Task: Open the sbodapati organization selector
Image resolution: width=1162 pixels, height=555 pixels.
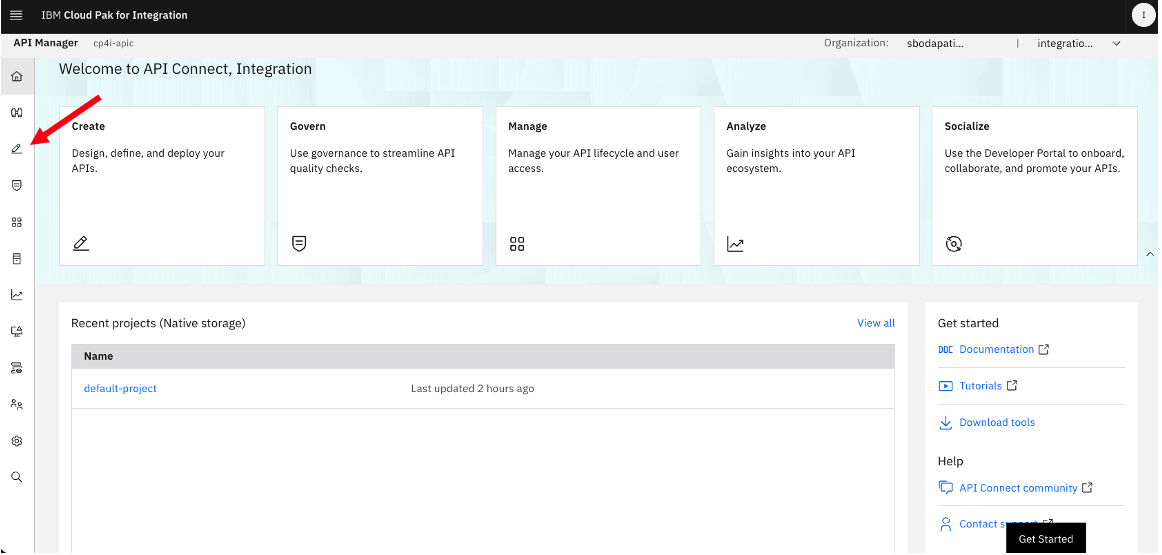Action: point(936,44)
